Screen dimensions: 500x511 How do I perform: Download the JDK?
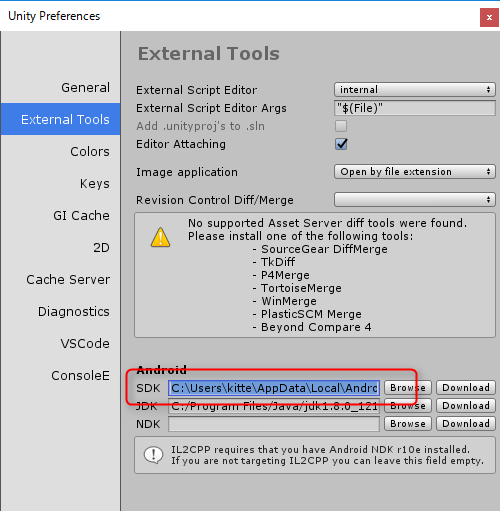click(466, 406)
